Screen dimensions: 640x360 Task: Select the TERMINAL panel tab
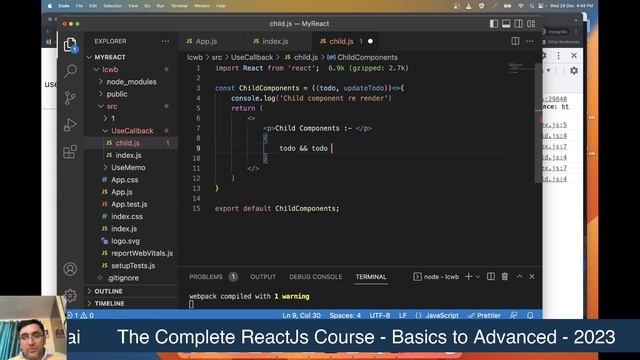[371, 277]
